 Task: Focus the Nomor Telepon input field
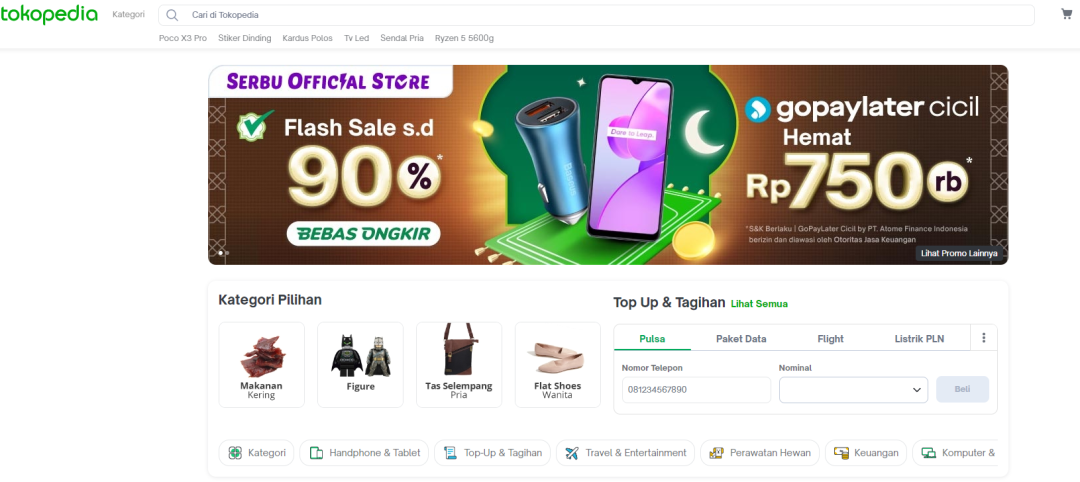(696, 390)
